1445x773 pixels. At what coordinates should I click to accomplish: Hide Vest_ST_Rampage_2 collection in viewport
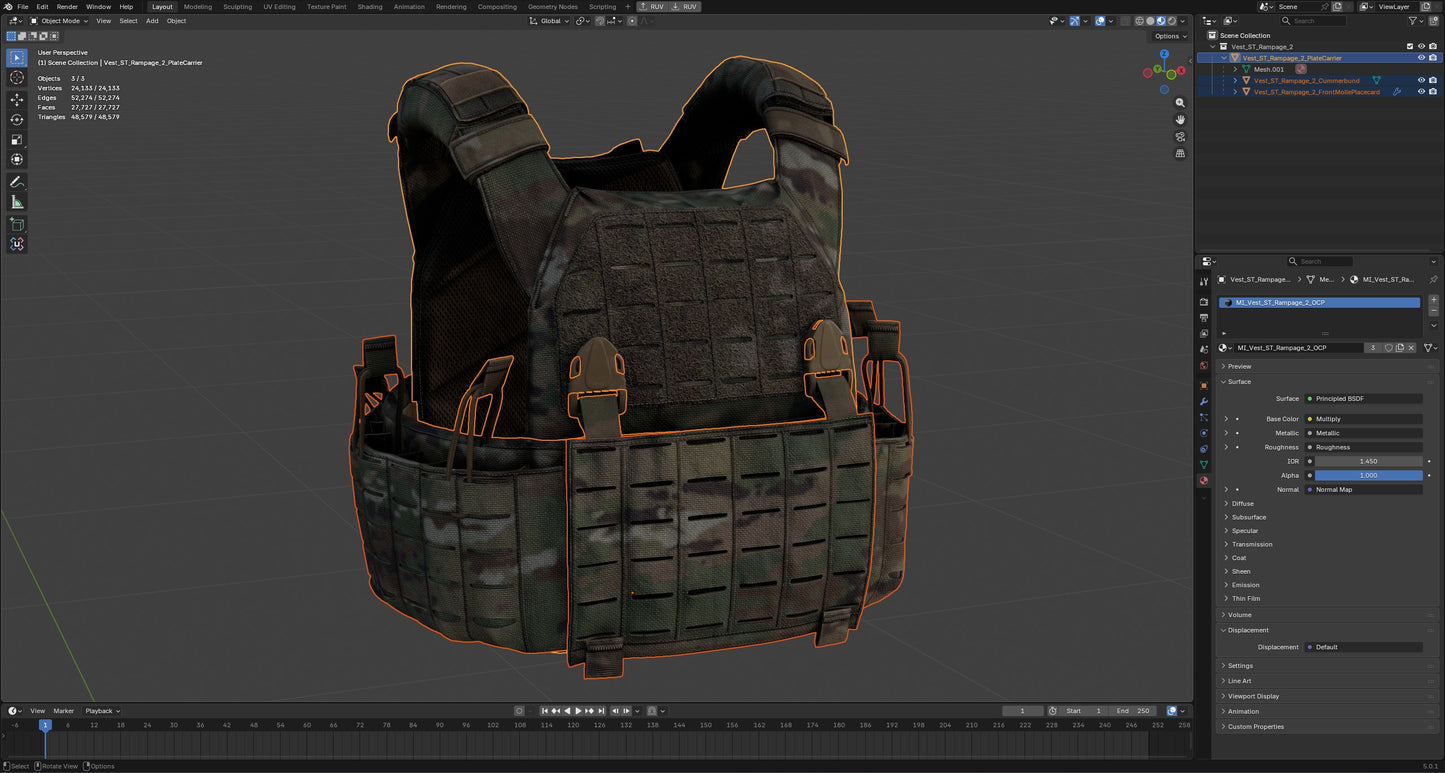tap(1421, 46)
